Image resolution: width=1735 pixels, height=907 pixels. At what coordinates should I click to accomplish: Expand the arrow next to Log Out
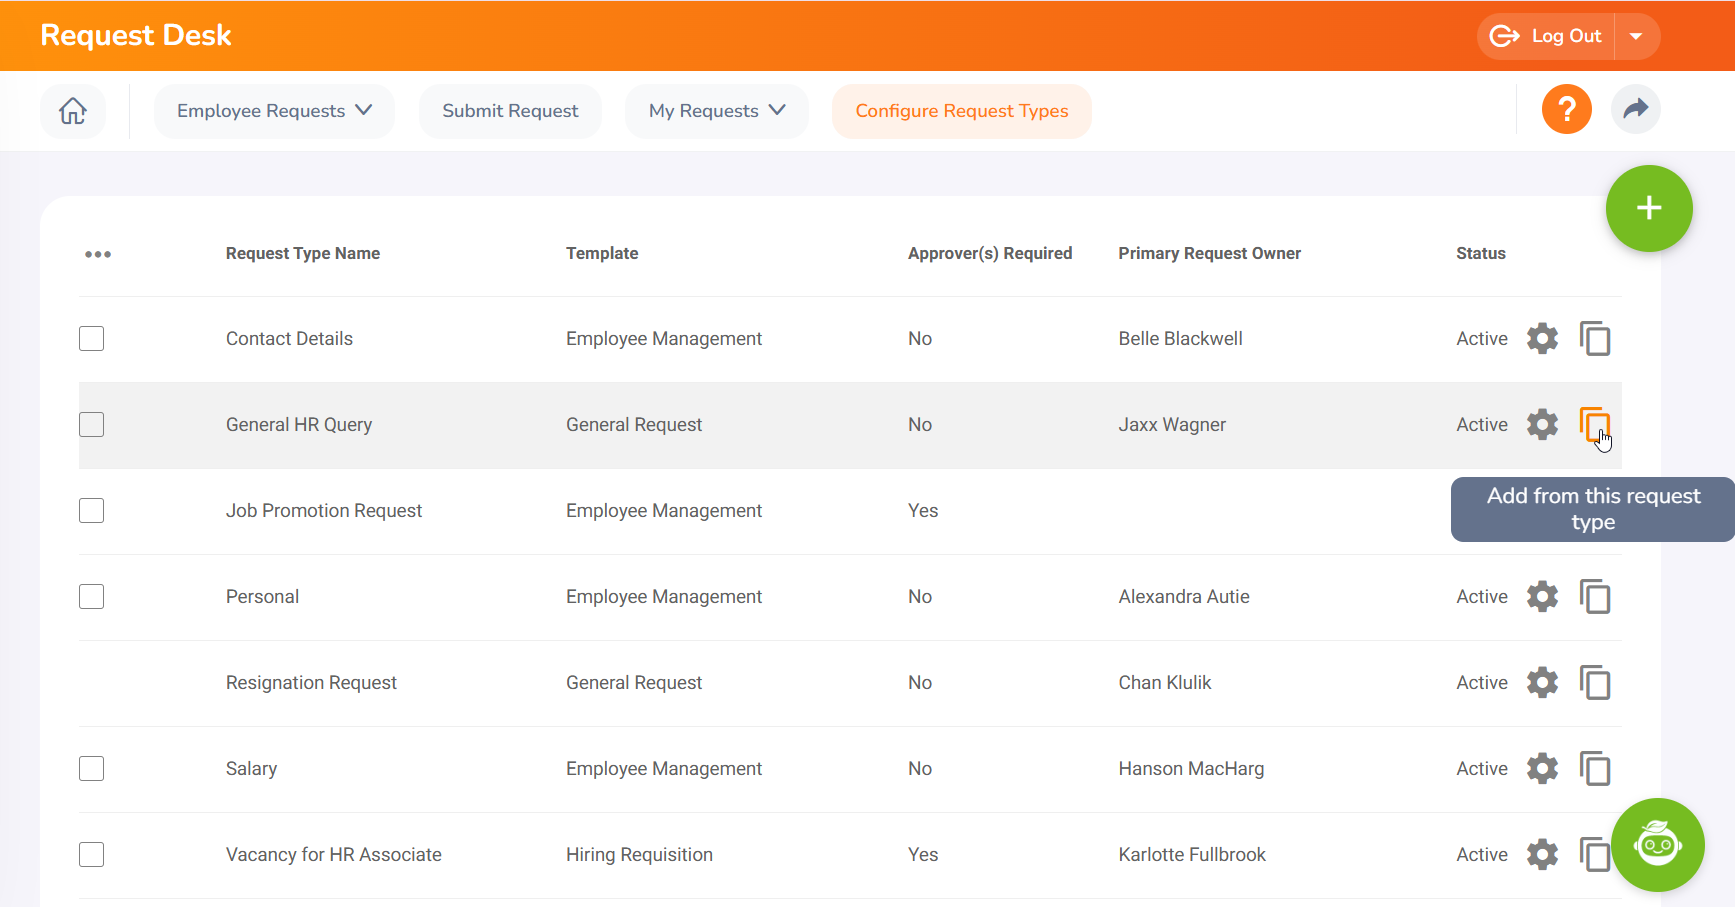coord(1636,37)
